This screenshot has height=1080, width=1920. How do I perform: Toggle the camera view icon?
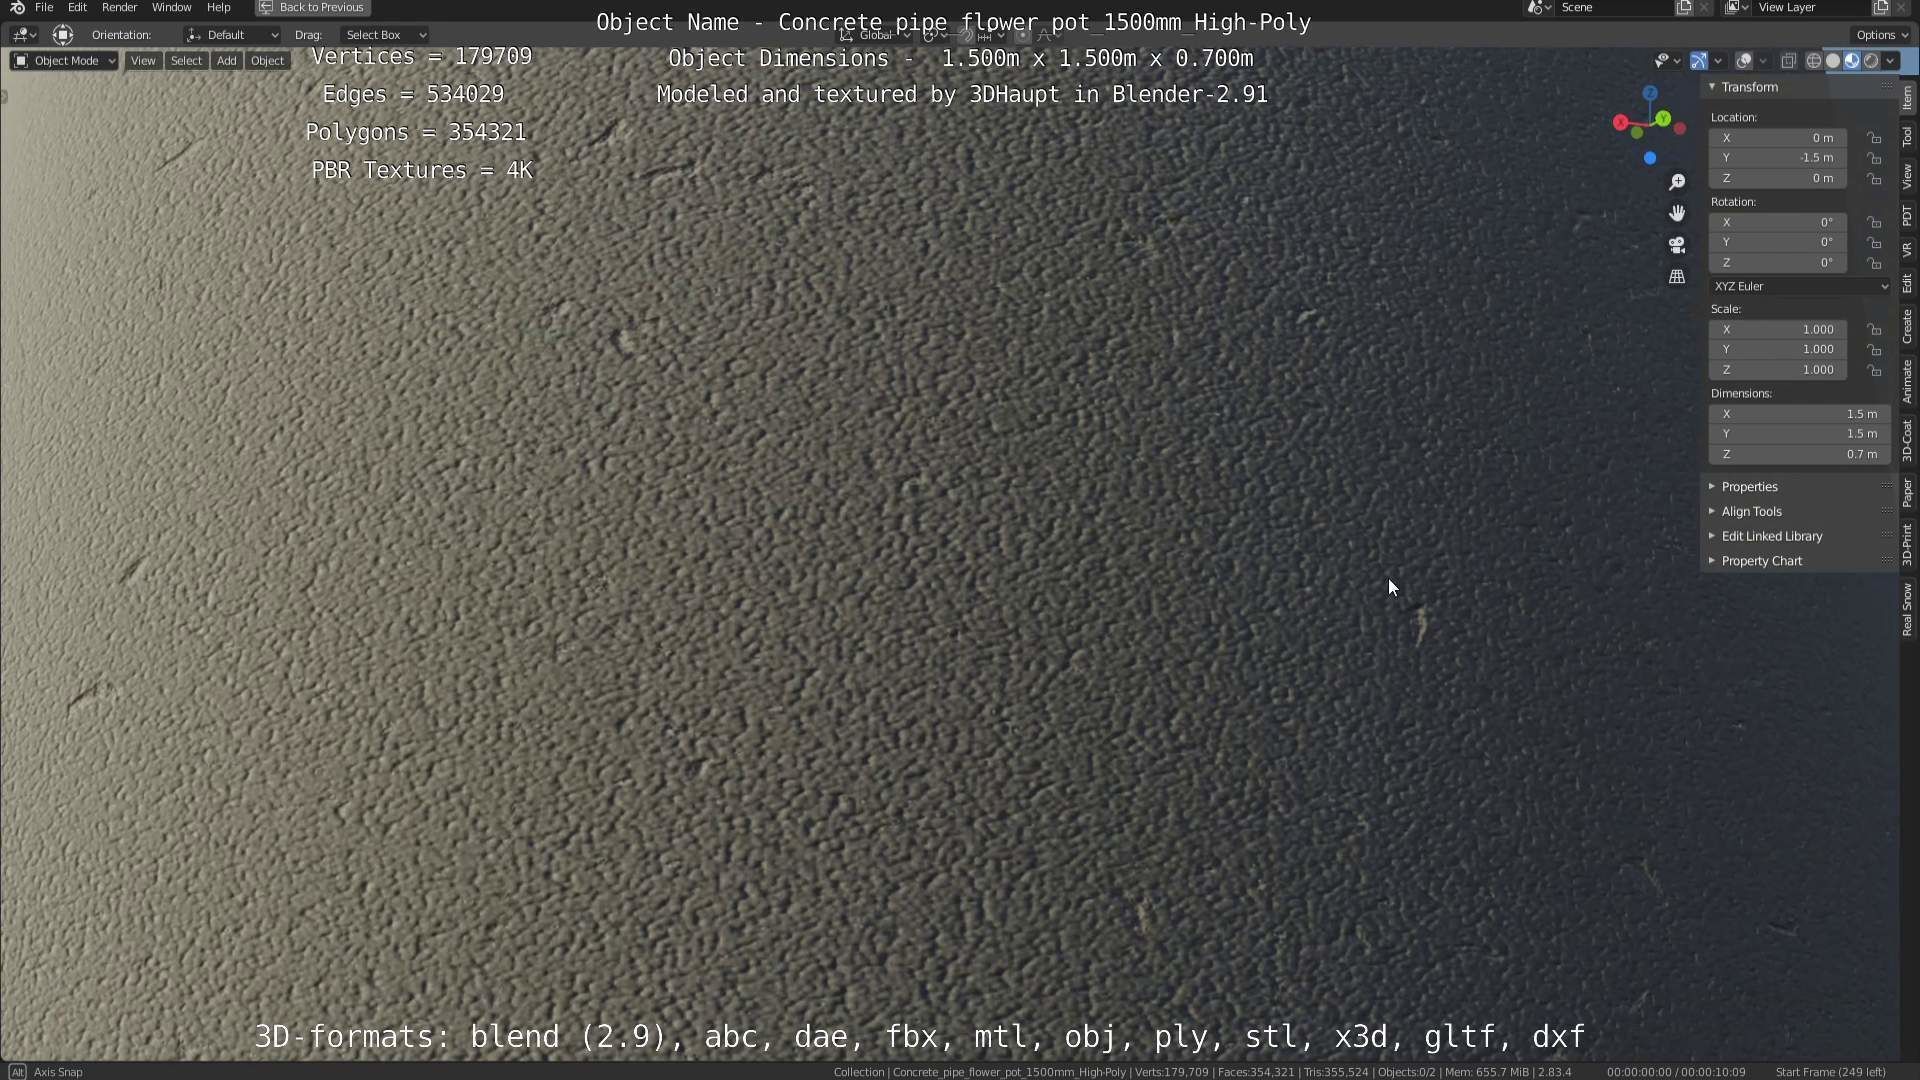(x=1677, y=245)
